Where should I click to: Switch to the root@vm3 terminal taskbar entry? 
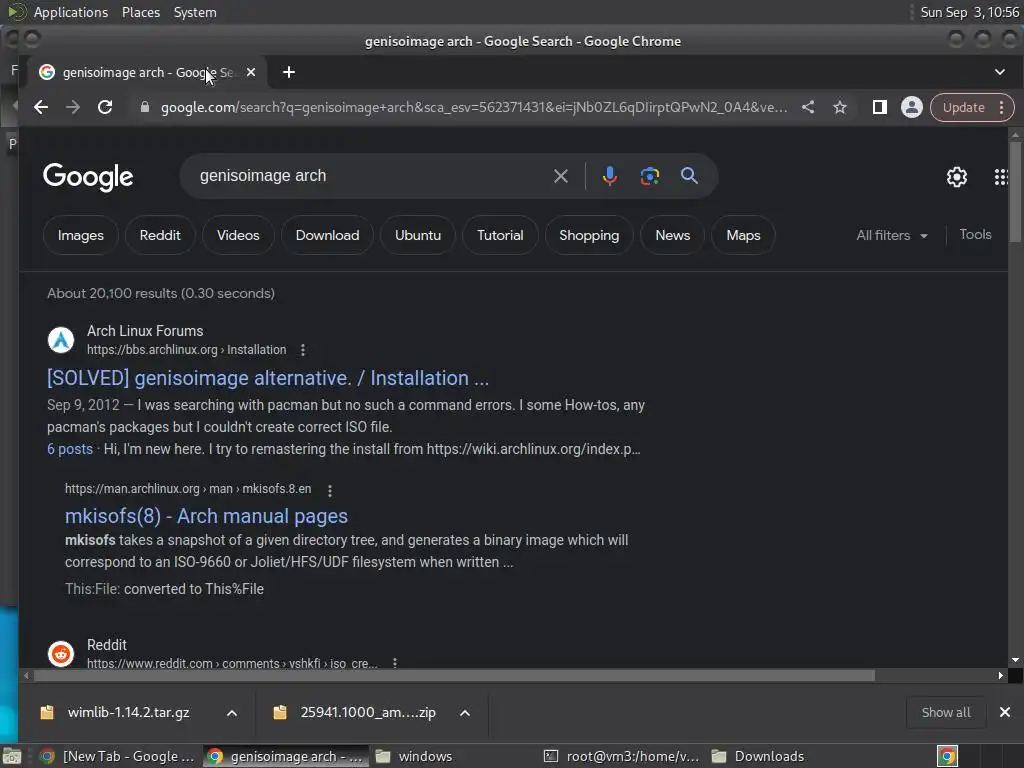tap(622, 756)
